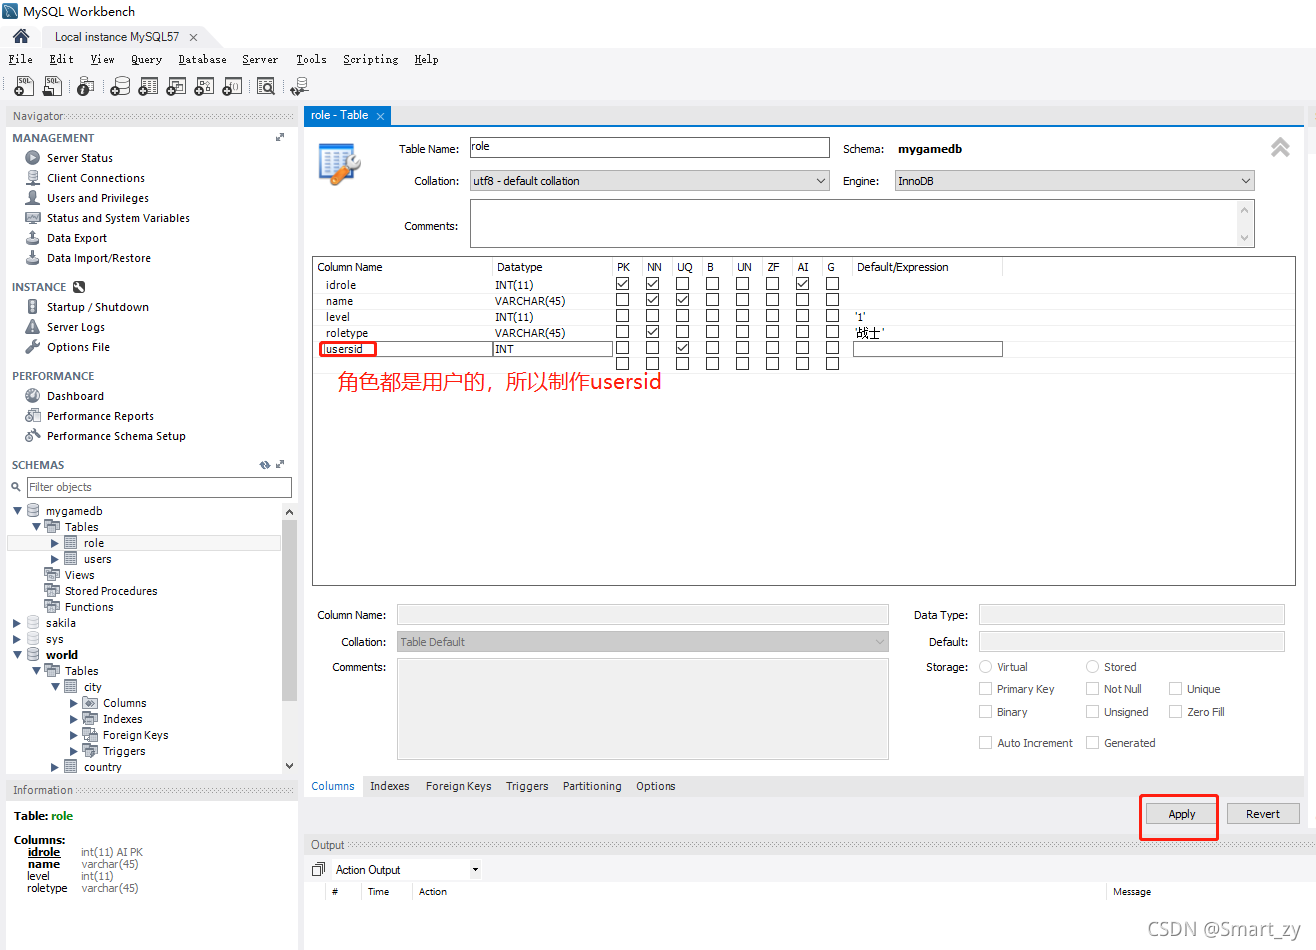Click the Filter objects search box
1316x950 pixels.
pyautogui.click(x=160, y=487)
